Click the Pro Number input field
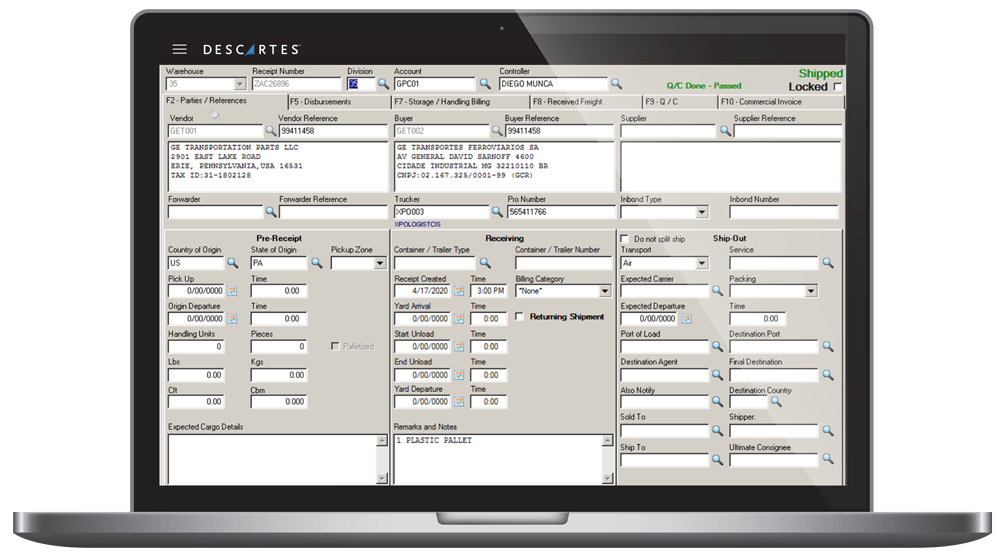This screenshot has width=1000, height=557. pyautogui.click(x=560, y=212)
